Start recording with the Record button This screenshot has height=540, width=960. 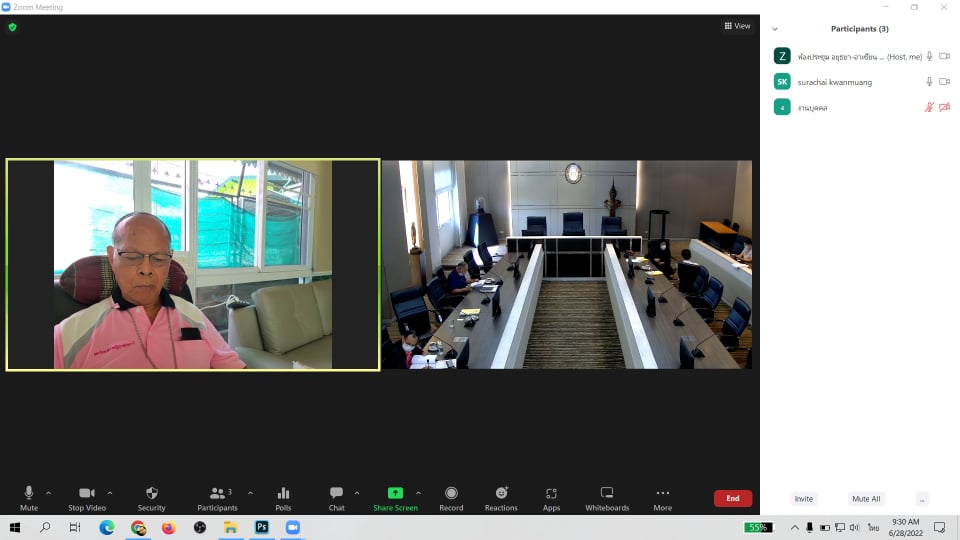click(451, 497)
